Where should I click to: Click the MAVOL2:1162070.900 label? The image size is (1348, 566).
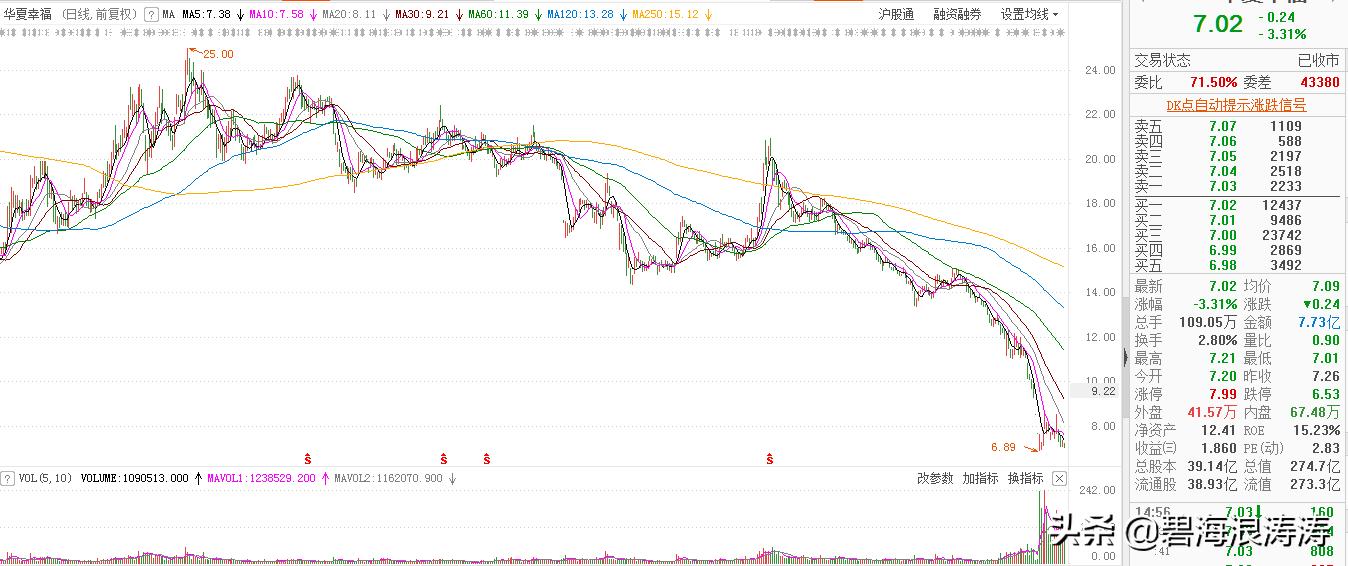tap(389, 479)
